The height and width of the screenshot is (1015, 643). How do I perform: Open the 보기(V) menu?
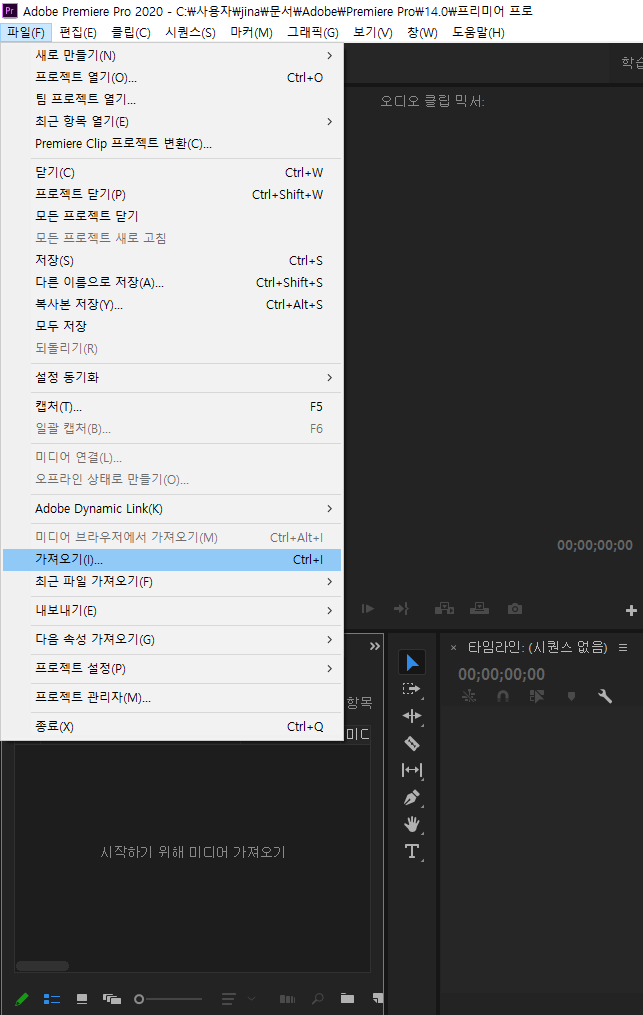(373, 32)
